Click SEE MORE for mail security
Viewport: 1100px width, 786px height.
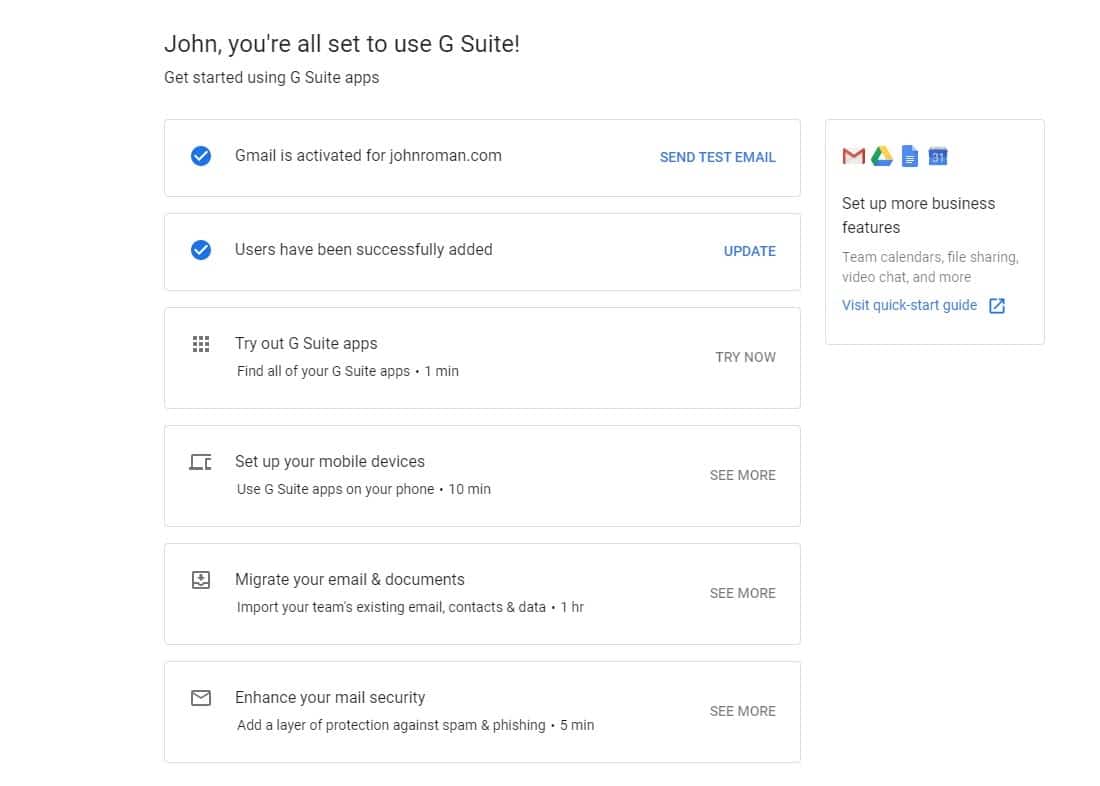click(x=742, y=711)
